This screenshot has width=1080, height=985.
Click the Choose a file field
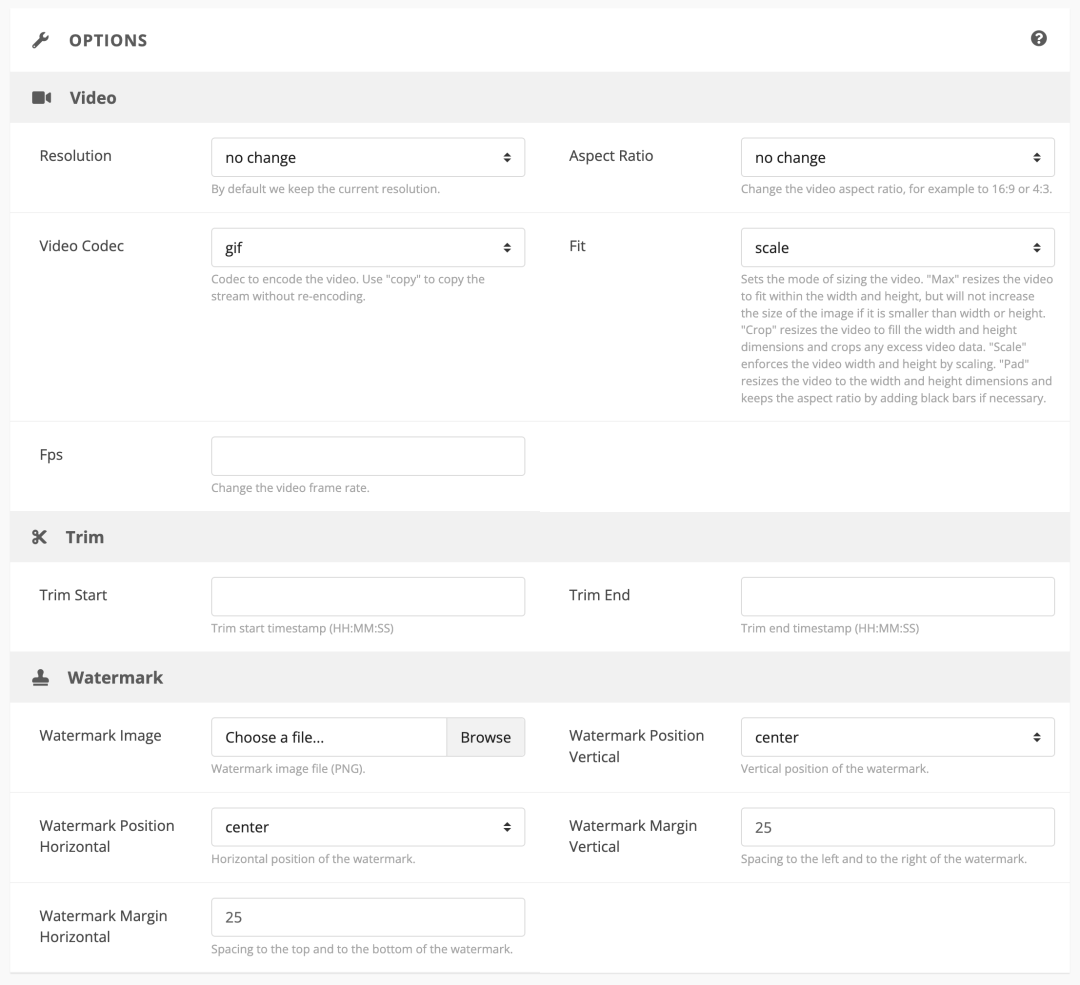[329, 737]
